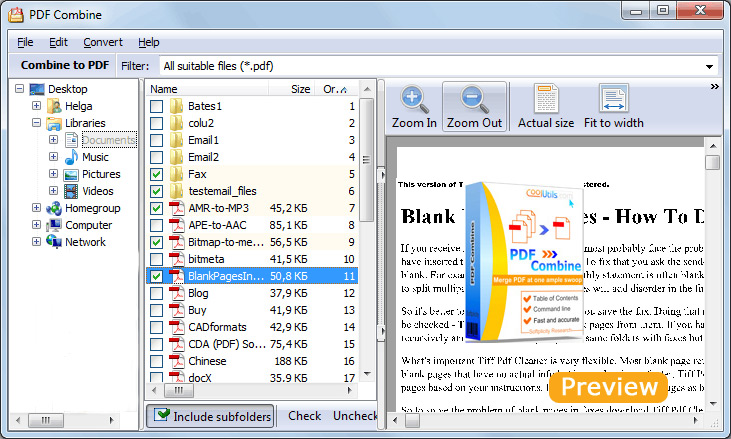Image resolution: width=731 pixels, height=439 pixels.
Task: Click the Bates1 folder icon
Action: [x=176, y=106]
